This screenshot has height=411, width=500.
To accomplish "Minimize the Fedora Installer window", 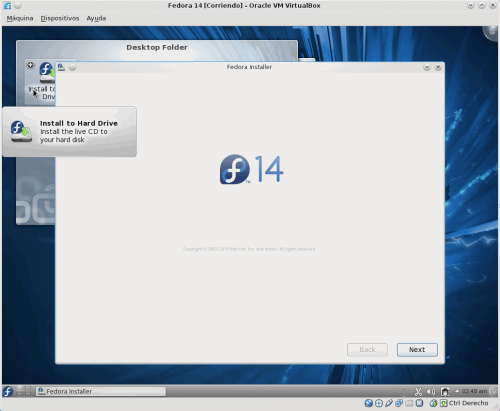I will pos(427,67).
